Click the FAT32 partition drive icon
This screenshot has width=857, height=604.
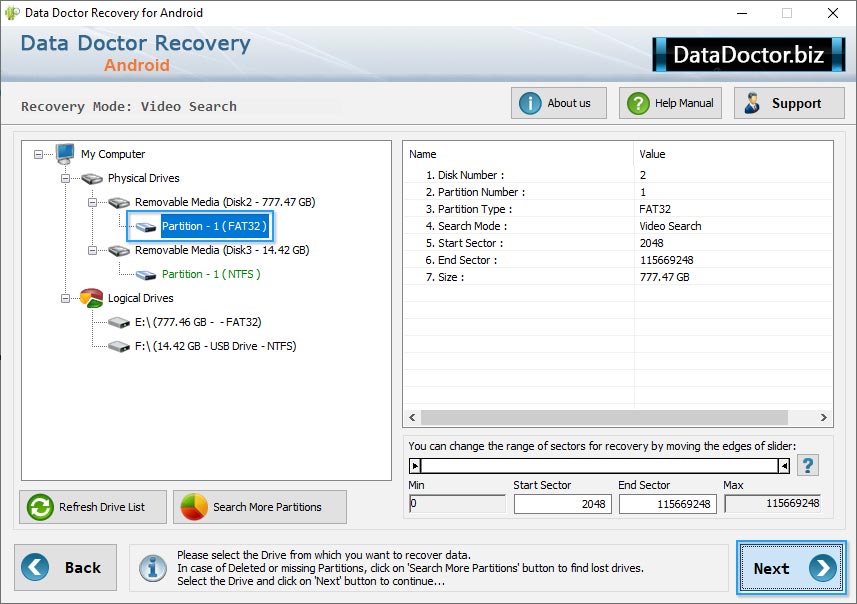pos(146,226)
